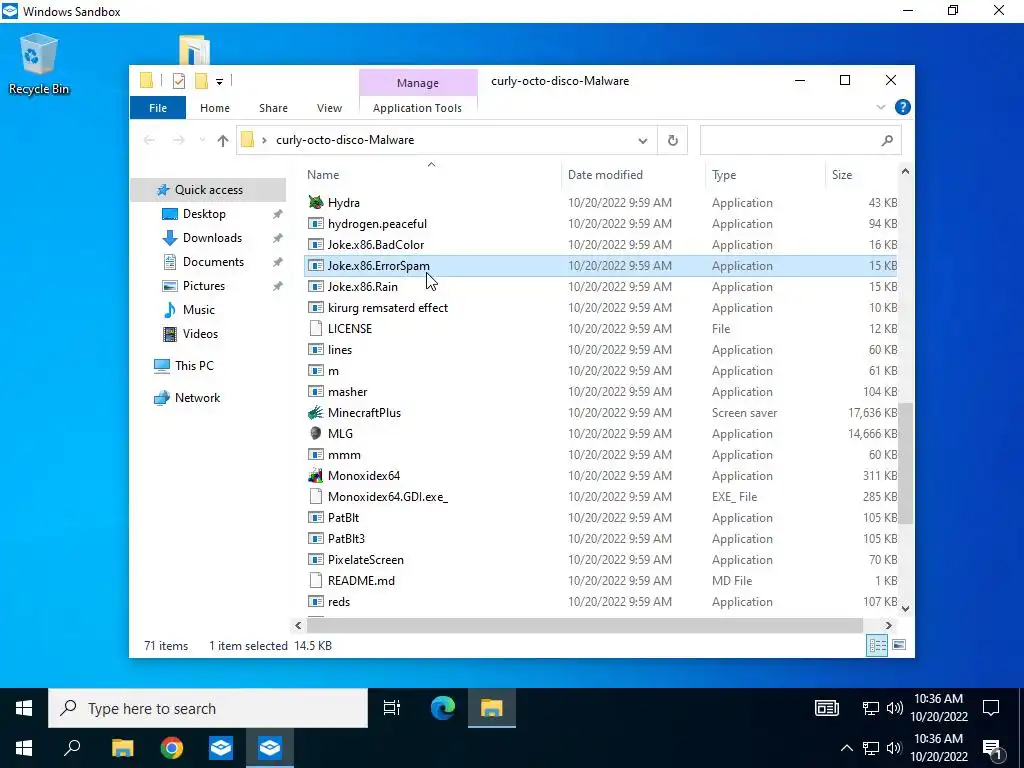Screen dimensions: 1024x768
Task: Click the refresh button in address bar
Action: (673, 140)
